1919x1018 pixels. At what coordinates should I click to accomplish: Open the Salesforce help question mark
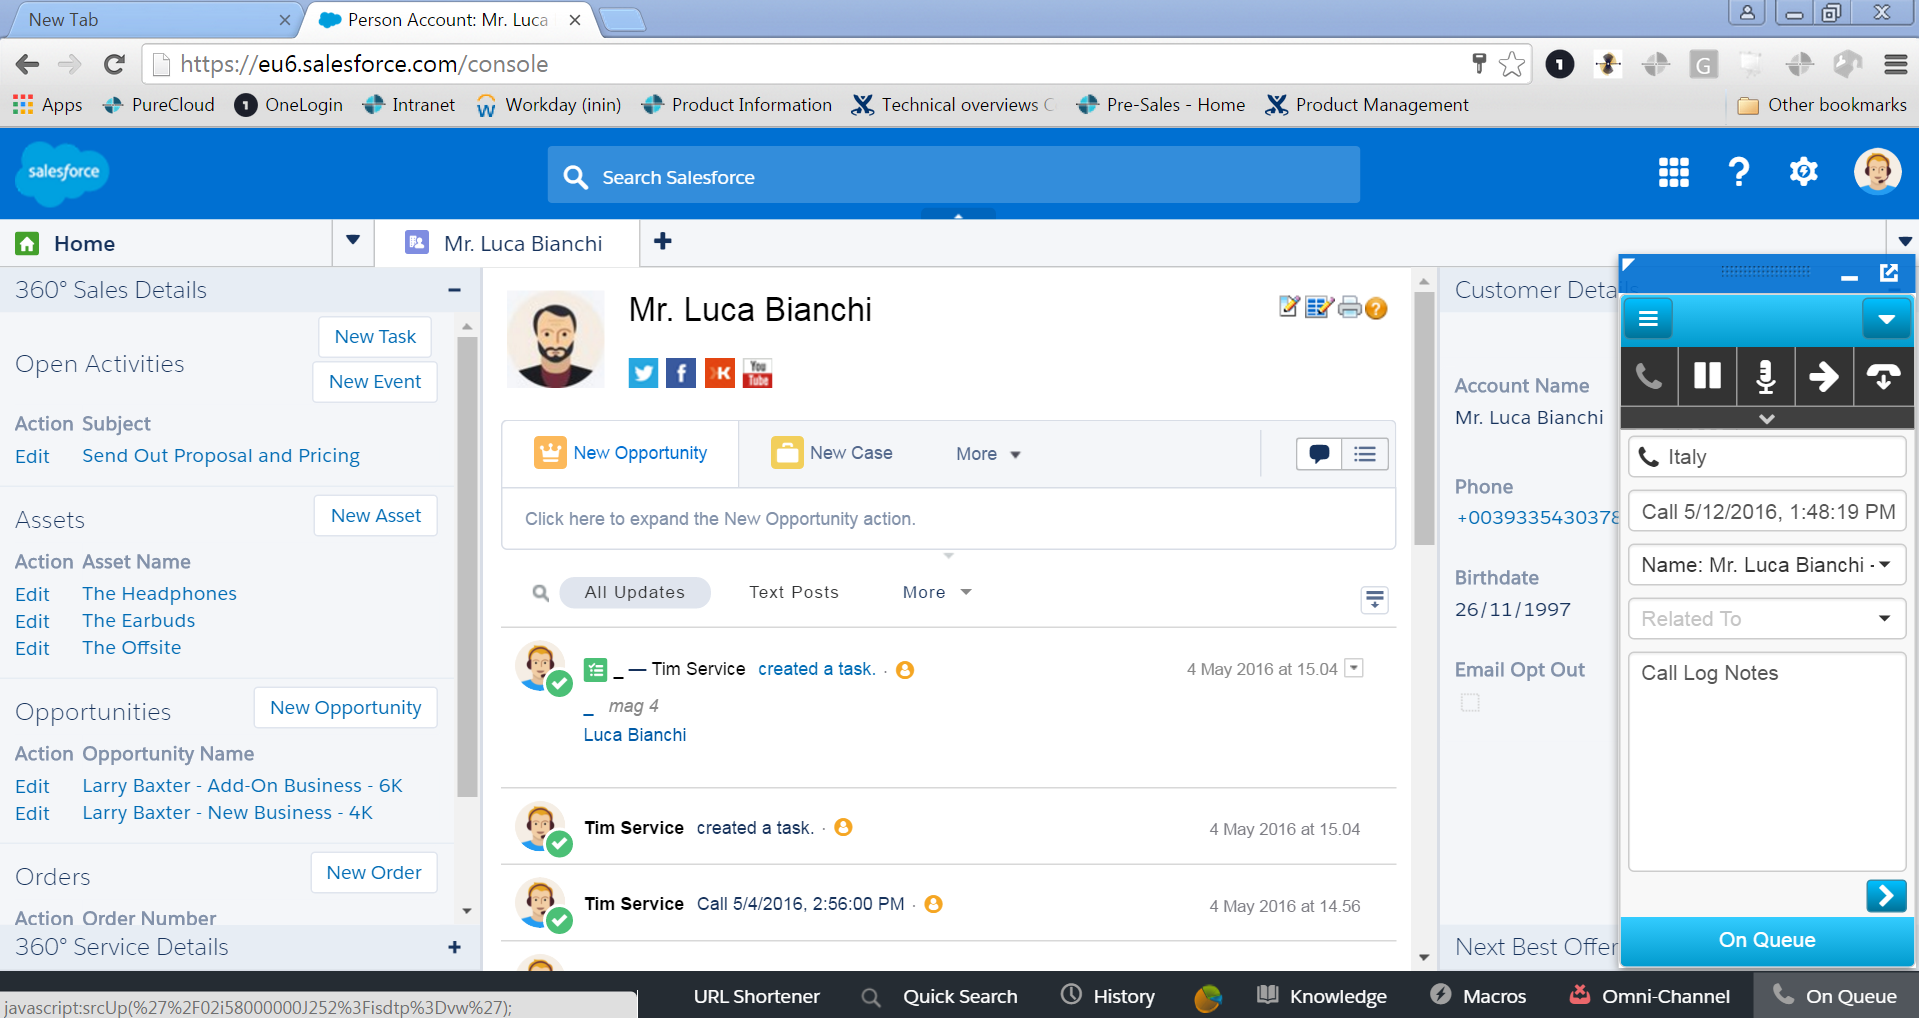[1739, 172]
